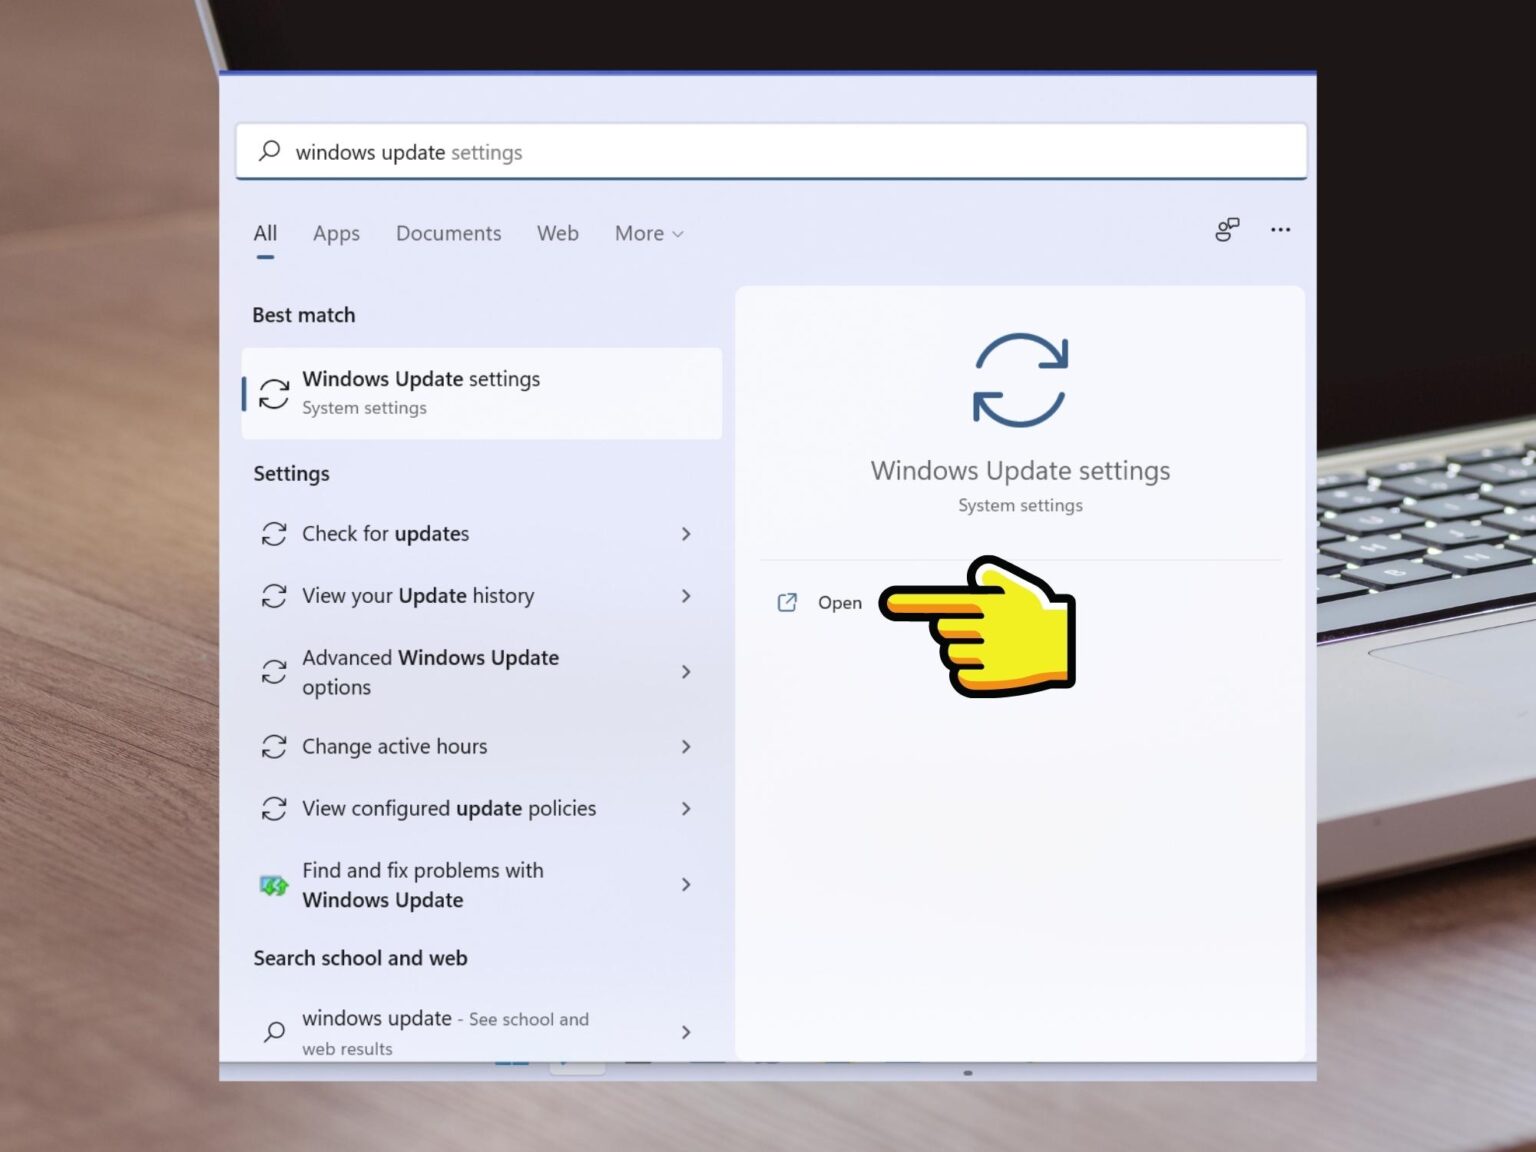Click the sync icon beside Change active hours
This screenshot has height=1152, width=1536.
pos(274,747)
